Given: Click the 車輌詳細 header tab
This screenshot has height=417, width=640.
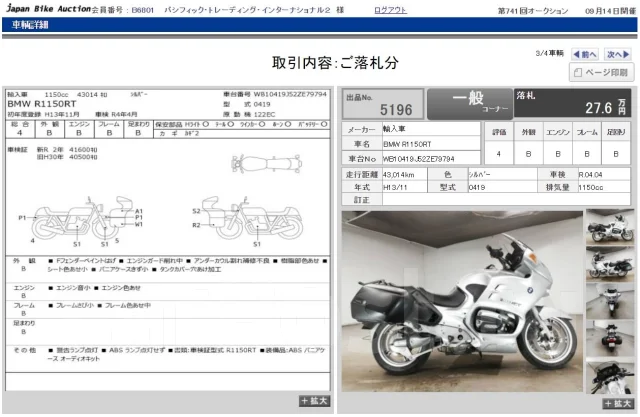Looking at the screenshot, I should pyautogui.click(x=30, y=25).
